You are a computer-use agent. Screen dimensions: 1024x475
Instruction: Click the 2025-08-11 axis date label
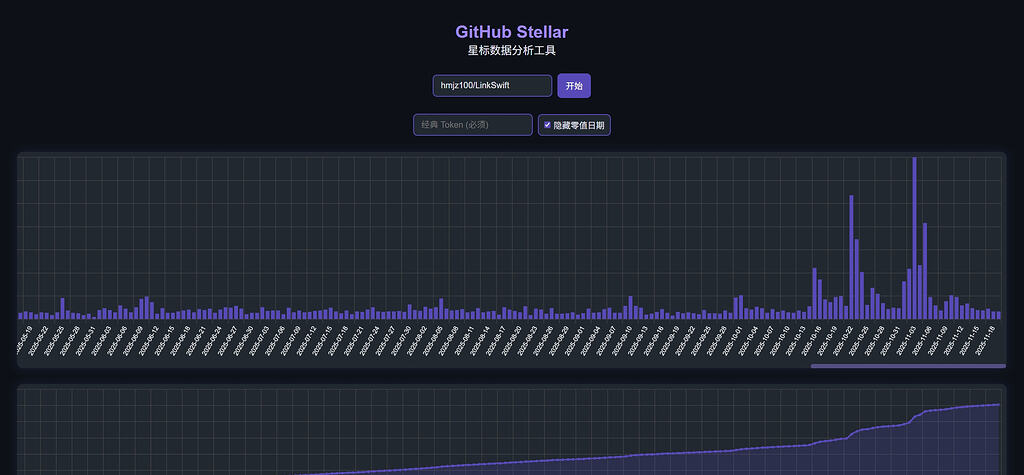point(463,340)
